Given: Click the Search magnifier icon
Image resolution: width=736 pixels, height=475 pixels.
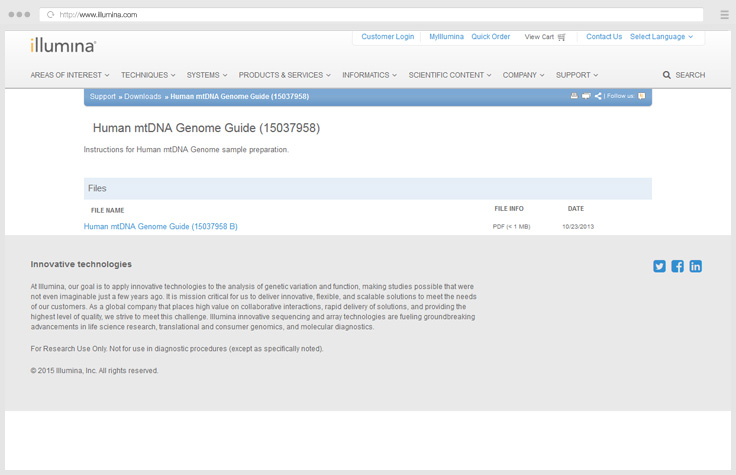Looking at the screenshot, I should click(x=667, y=75).
